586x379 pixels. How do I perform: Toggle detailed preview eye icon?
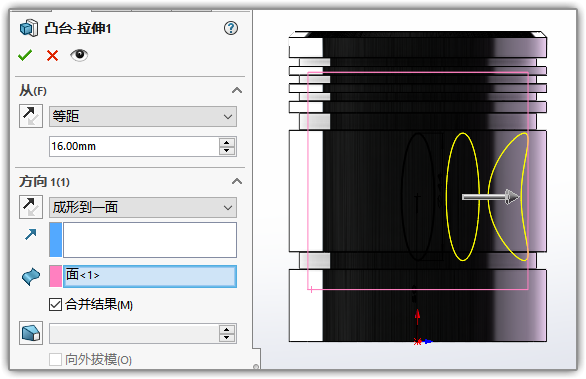(79, 55)
